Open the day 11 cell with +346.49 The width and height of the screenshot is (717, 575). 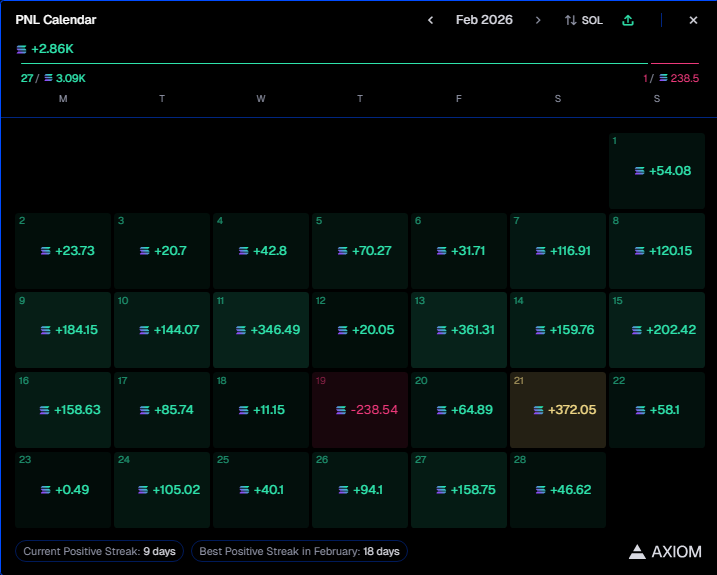tap(261, 330)
